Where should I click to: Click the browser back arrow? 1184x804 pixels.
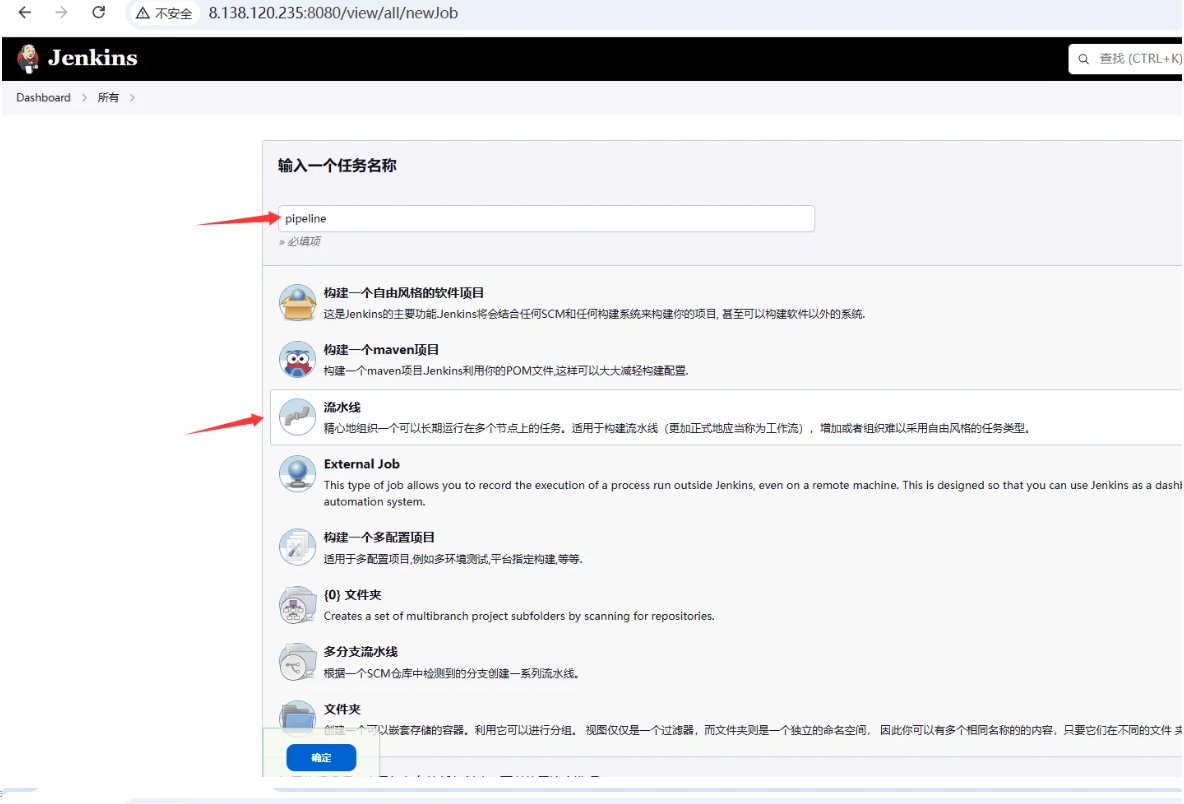(25, 13)
